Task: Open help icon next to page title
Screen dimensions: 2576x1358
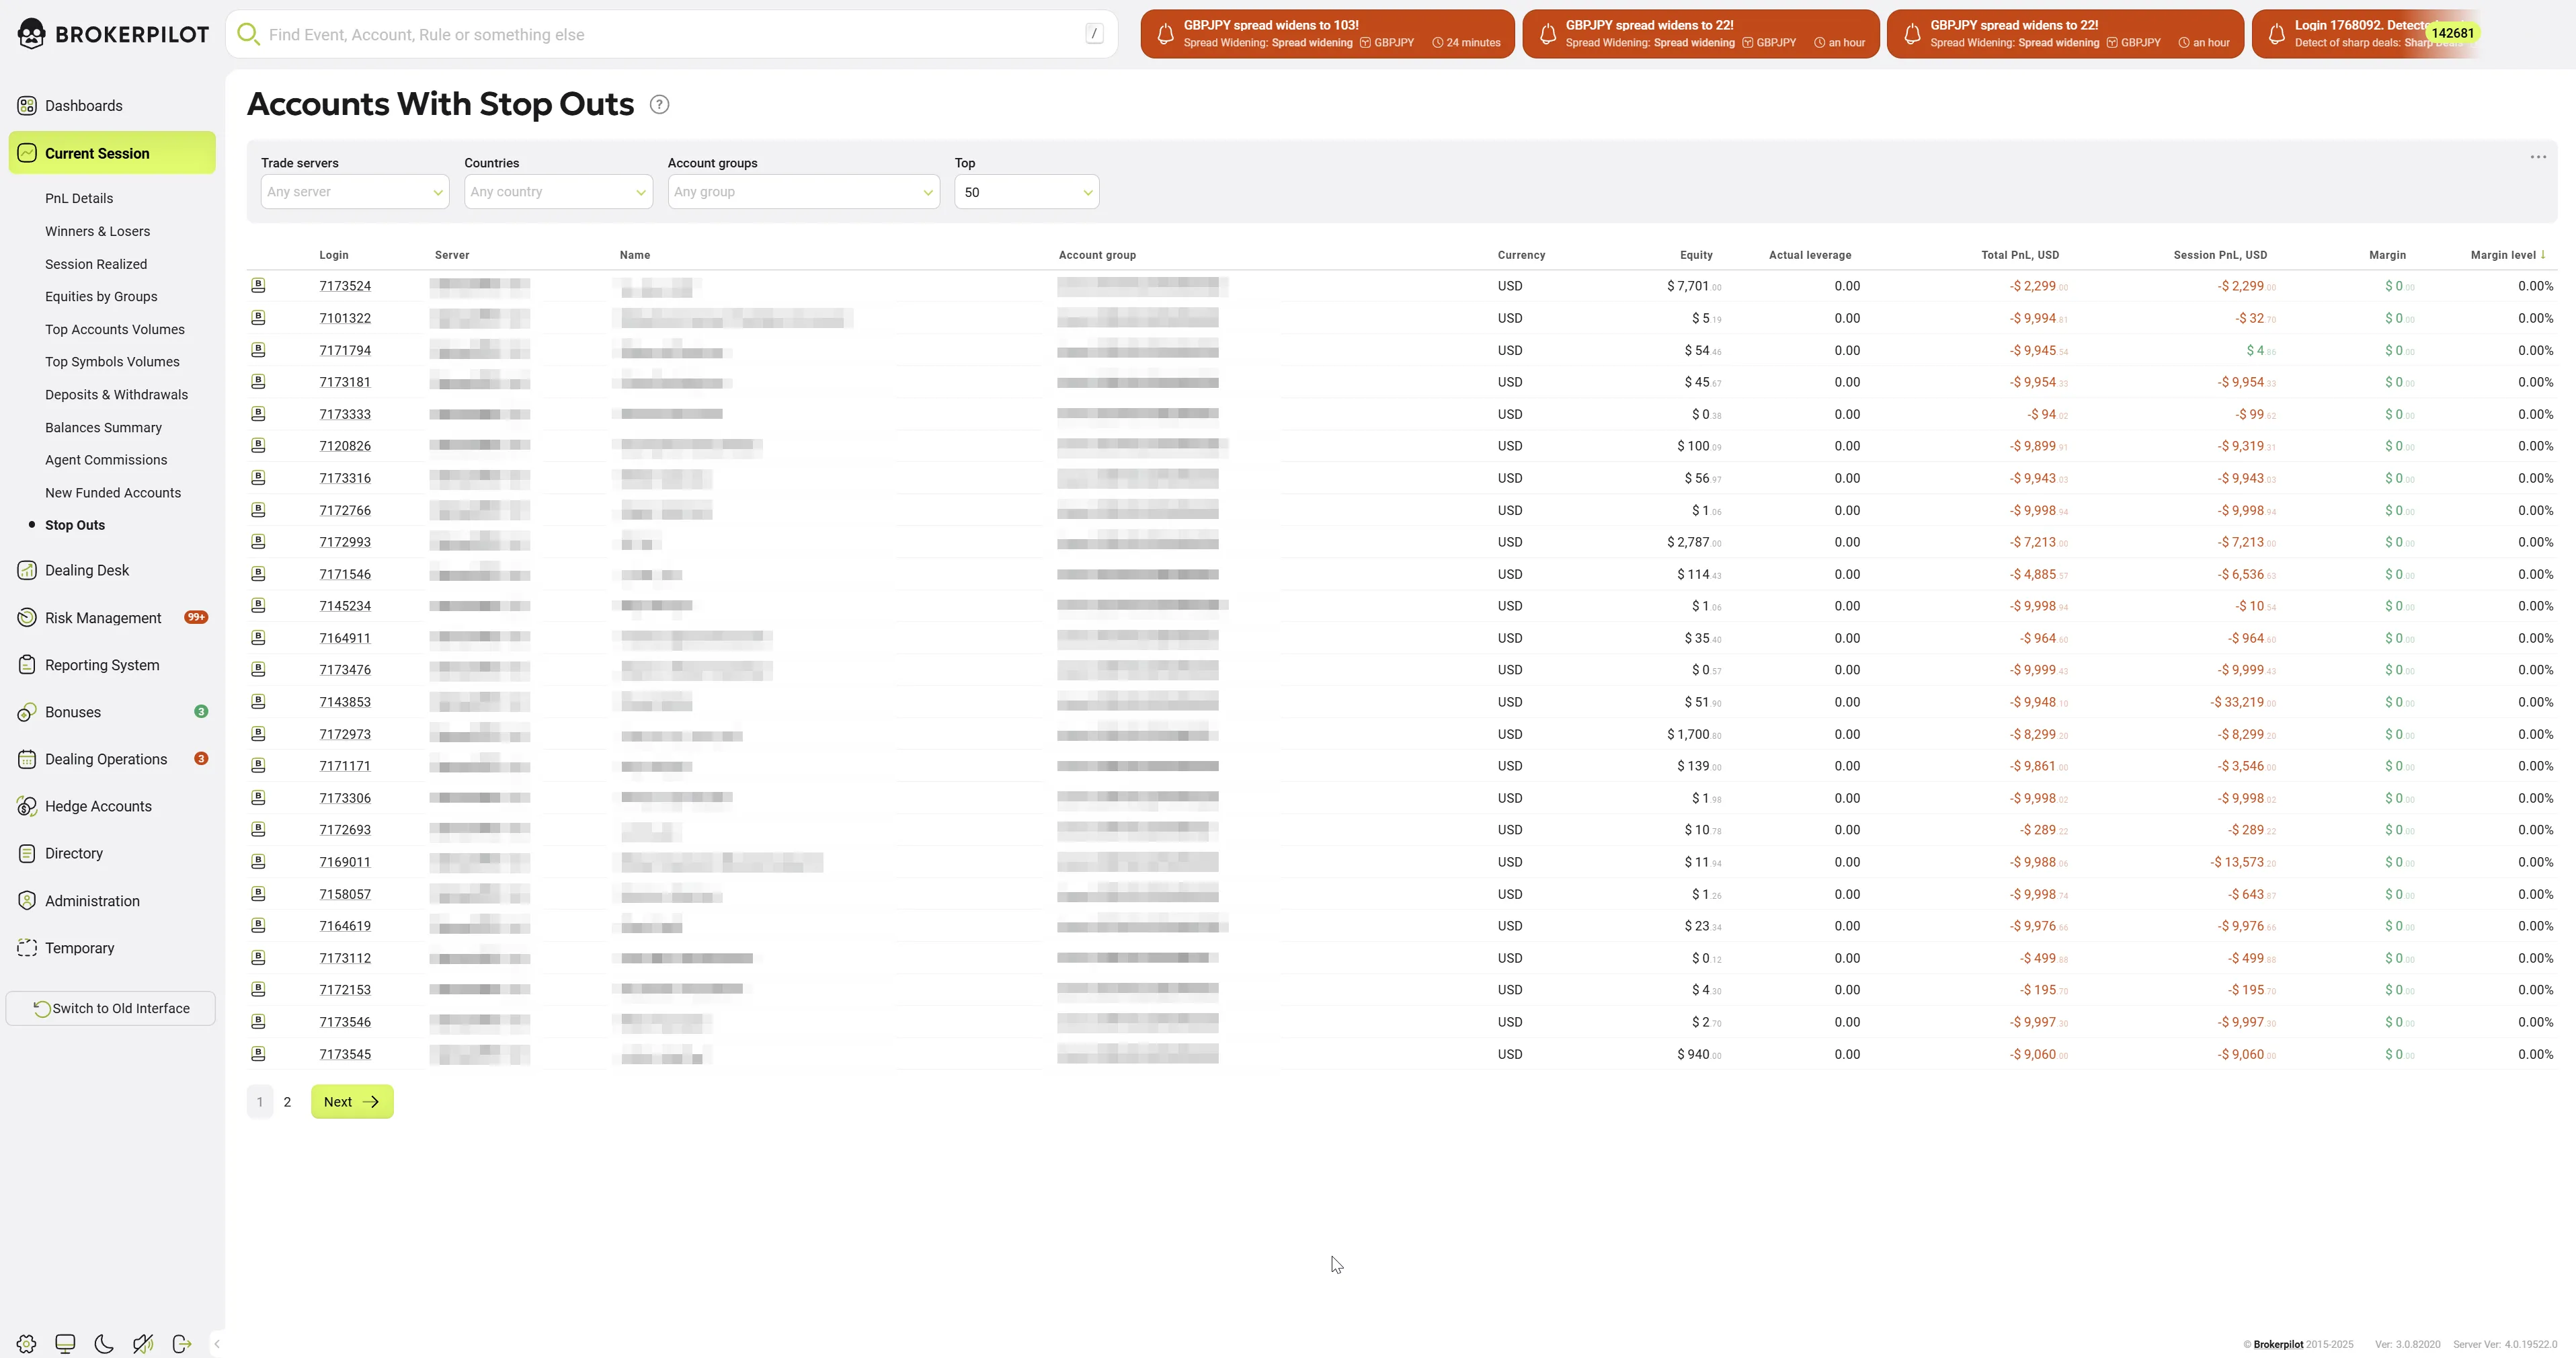Action: point(659,104)
